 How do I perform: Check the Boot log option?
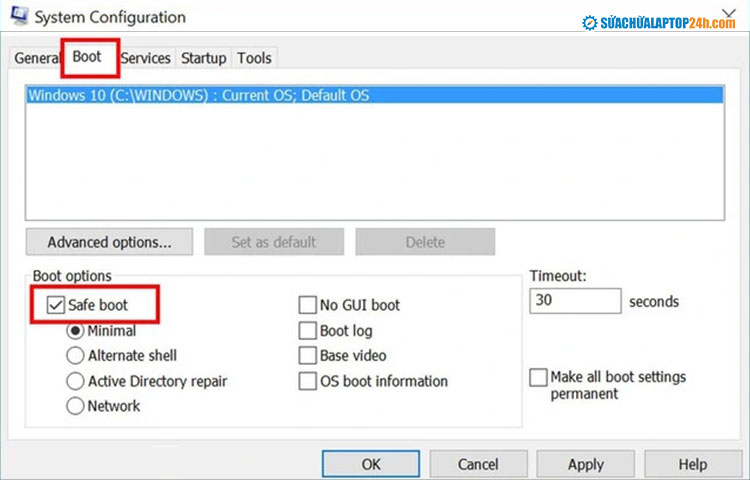point(308,330)
